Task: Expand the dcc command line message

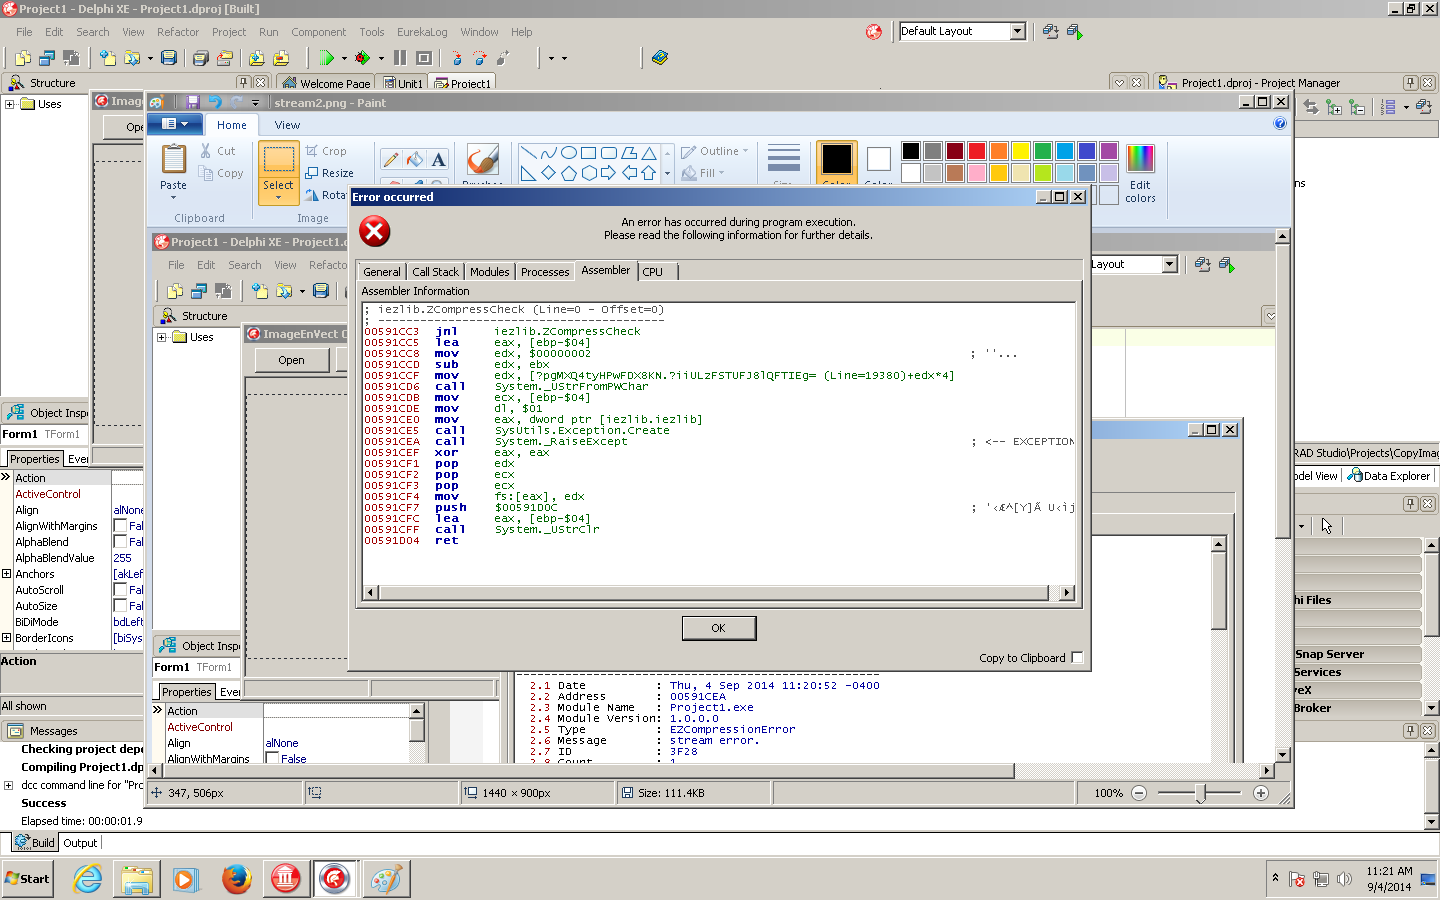Action: click(9, 785)
